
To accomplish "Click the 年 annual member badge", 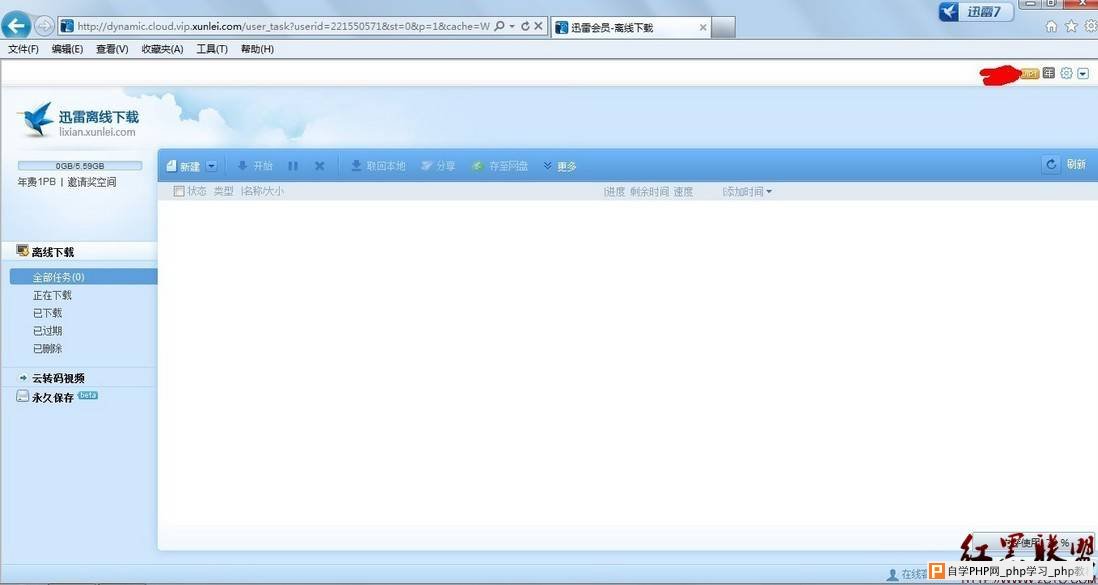I will click(x=1048, y=73).
